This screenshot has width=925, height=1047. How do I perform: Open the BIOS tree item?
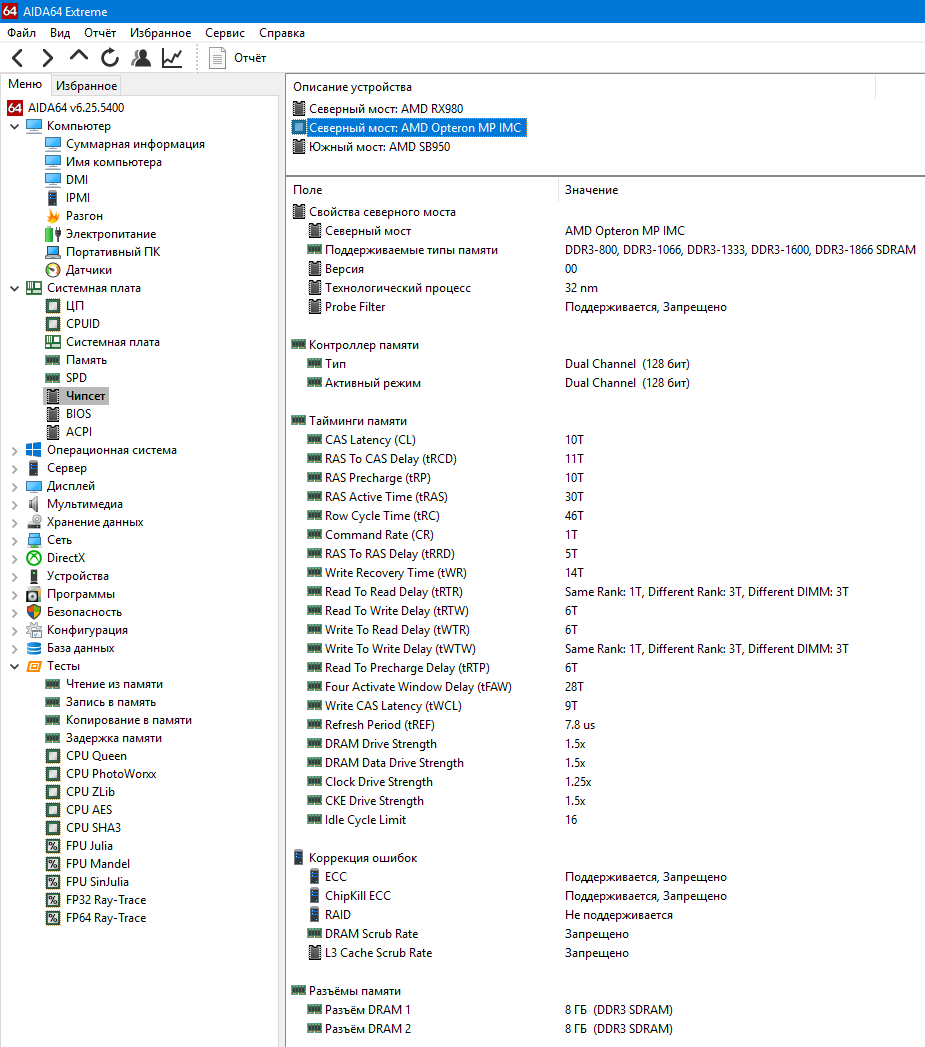tap(78, 414)
